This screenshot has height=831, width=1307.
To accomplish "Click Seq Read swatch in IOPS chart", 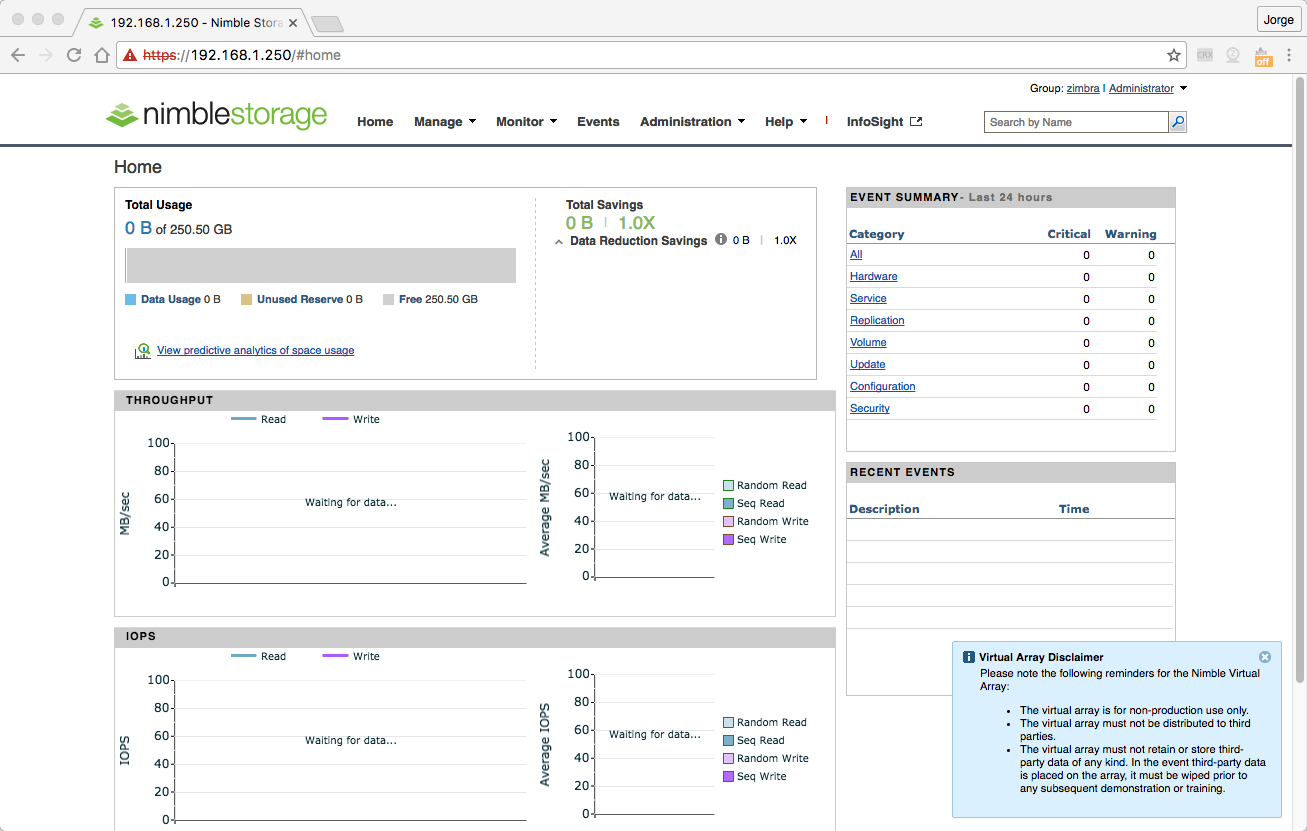I will [728, 741].
